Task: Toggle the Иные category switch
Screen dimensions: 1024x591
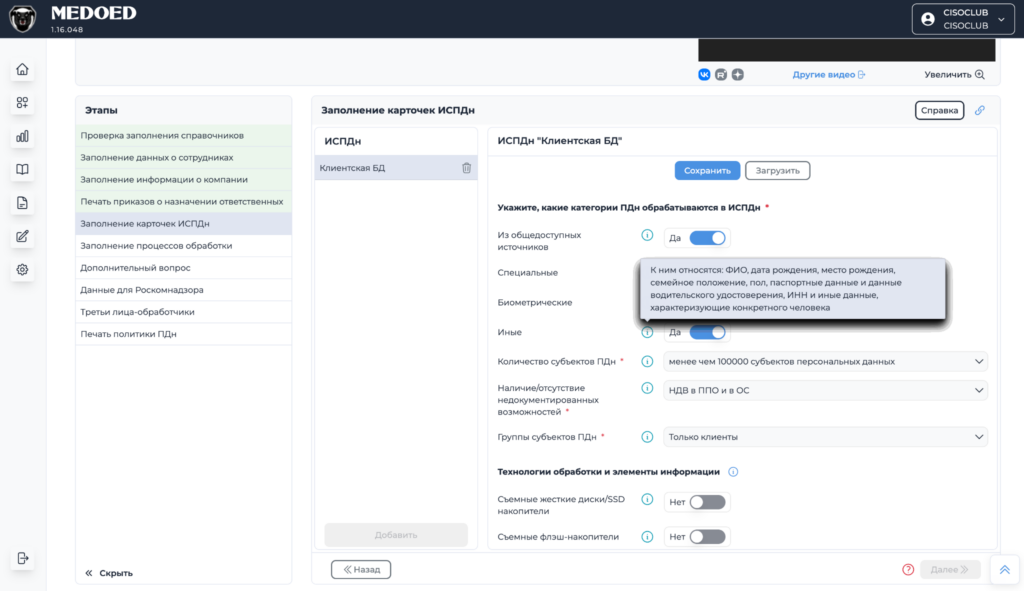Action: pos(708,332)
